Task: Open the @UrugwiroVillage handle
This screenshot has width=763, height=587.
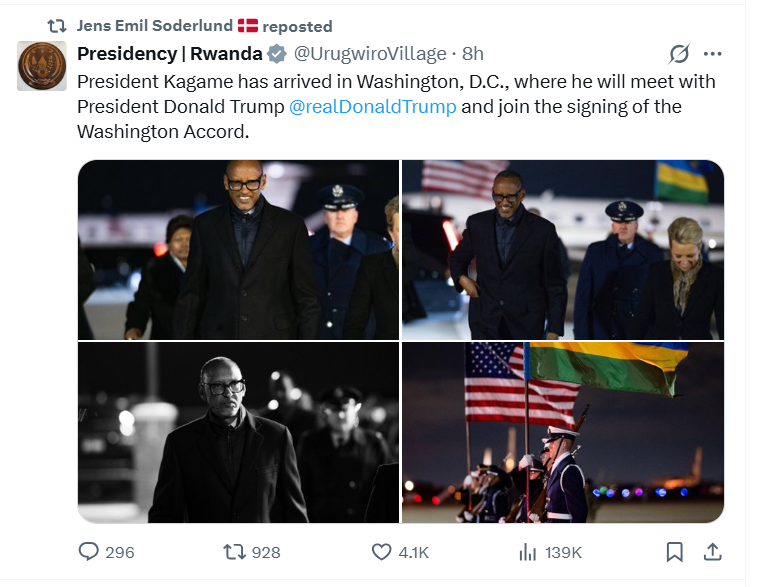Action: click(368, 53)
